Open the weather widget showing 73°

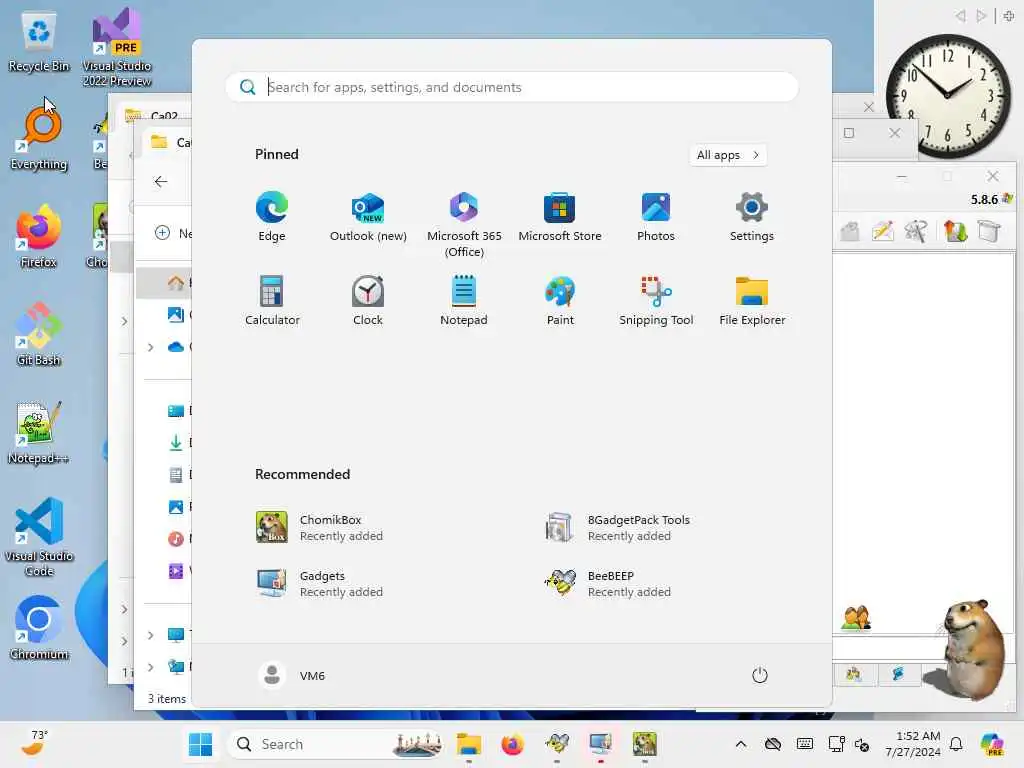coord(33,743)
